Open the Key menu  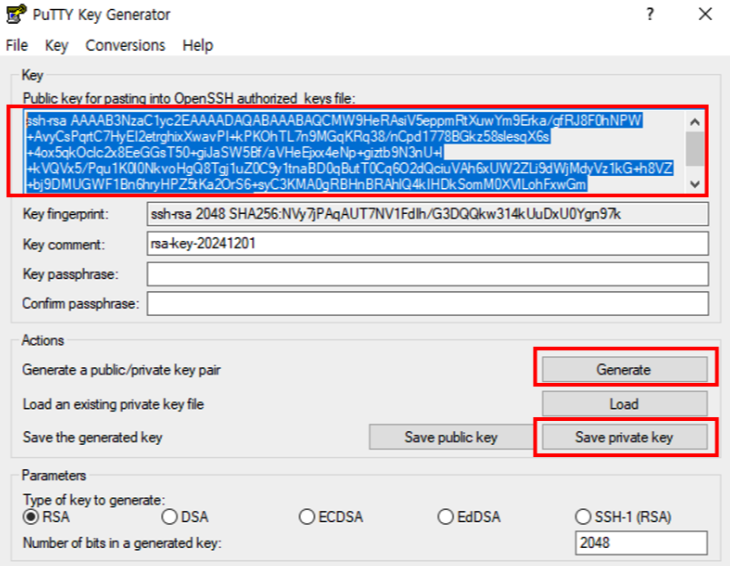coord(56,45)
